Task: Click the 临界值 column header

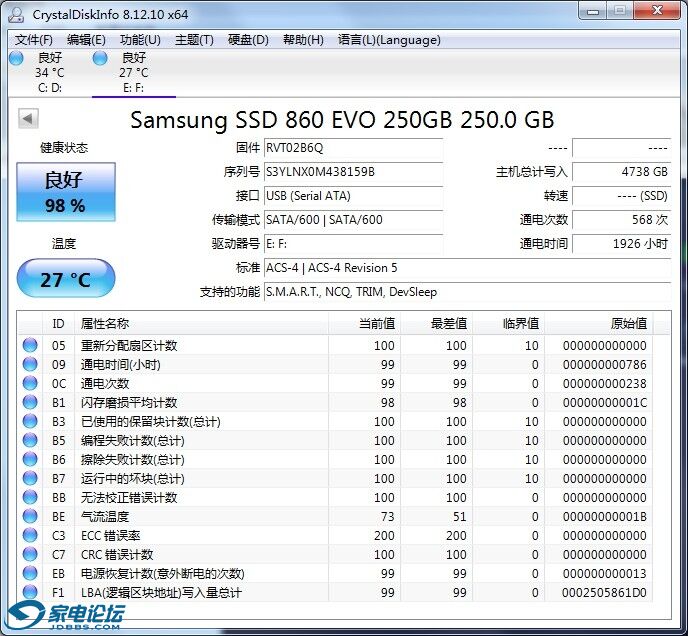Action: 509,323
